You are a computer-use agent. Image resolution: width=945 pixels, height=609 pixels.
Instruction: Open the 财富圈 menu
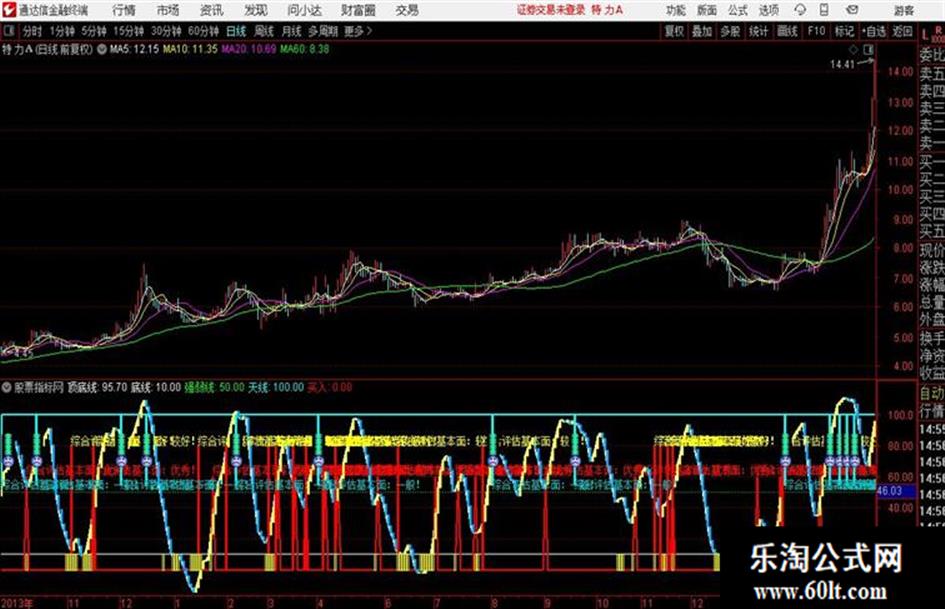tap(358, 10)
